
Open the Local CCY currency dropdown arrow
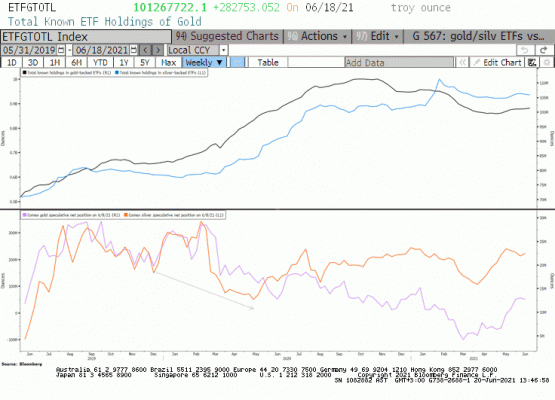pyautogui.click(x=223, y=50)
